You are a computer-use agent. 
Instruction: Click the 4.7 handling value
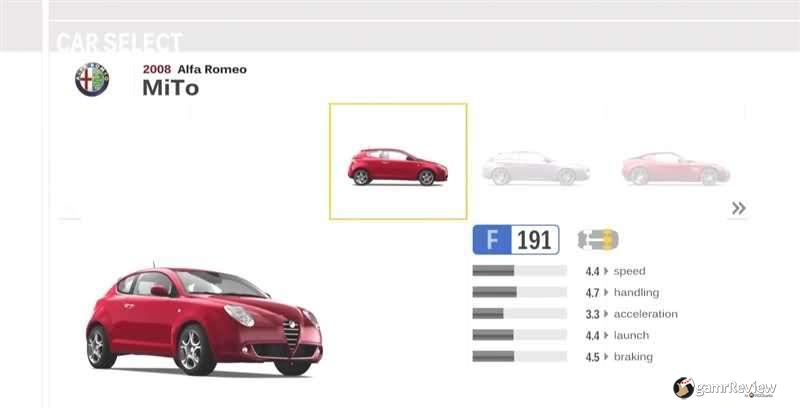click(x=592, y=293)
